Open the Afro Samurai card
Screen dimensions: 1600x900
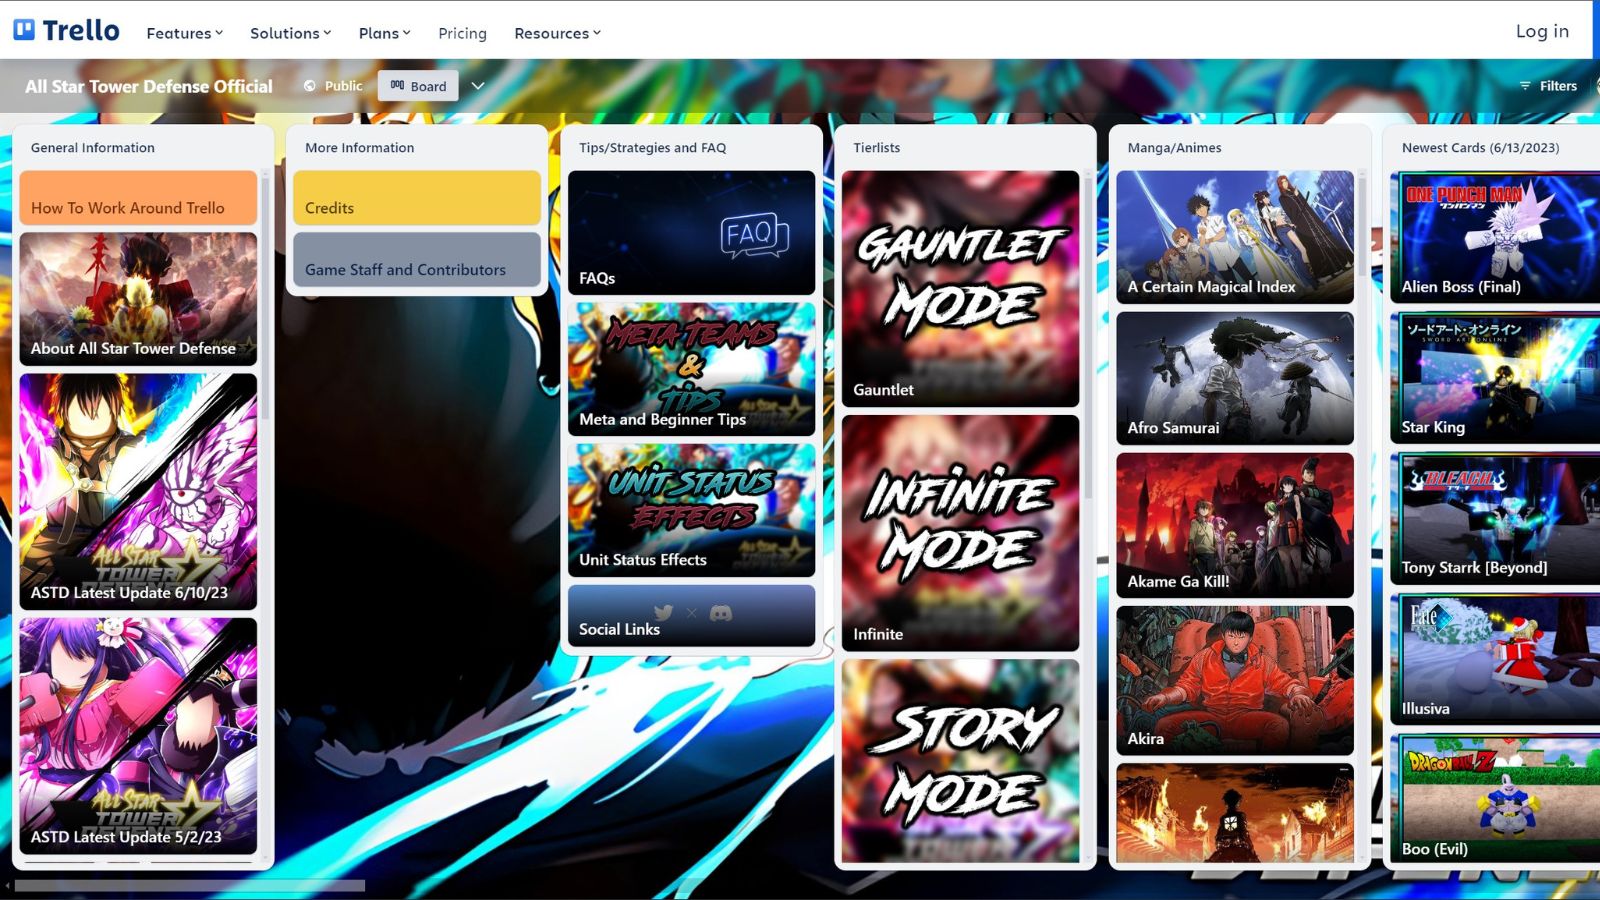[1234, 378]
